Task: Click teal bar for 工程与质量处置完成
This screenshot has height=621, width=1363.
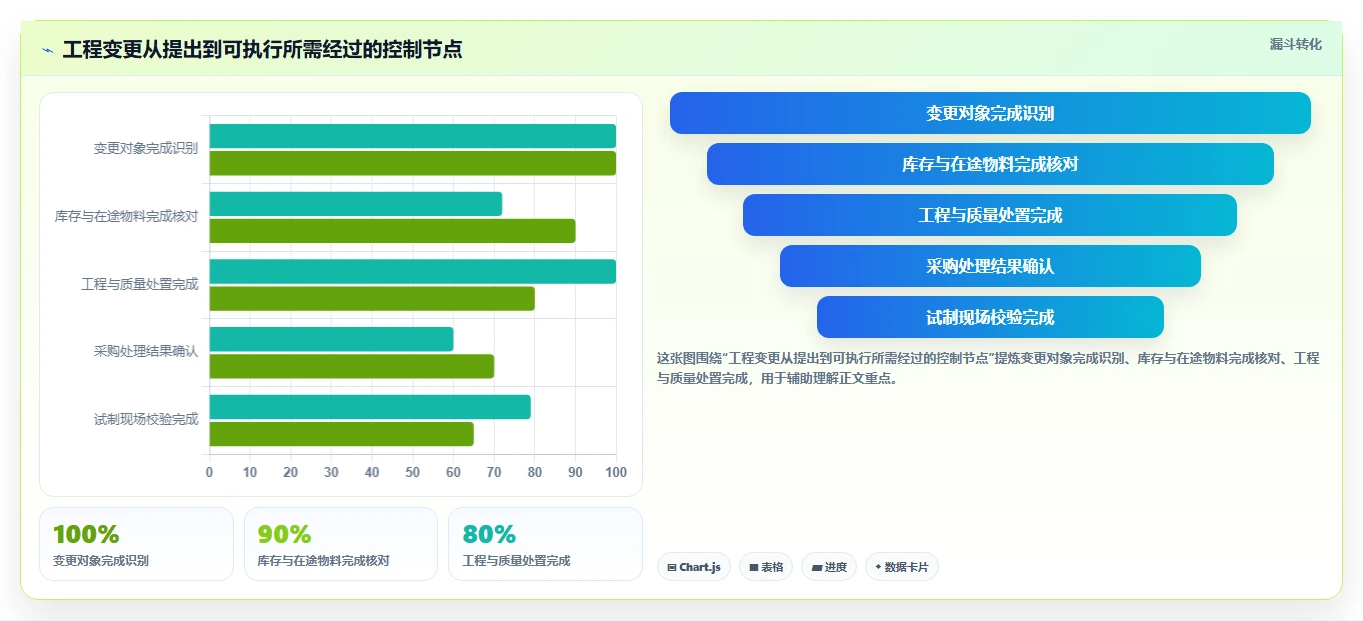Action: pyautogui.click(x=412, y=271)
